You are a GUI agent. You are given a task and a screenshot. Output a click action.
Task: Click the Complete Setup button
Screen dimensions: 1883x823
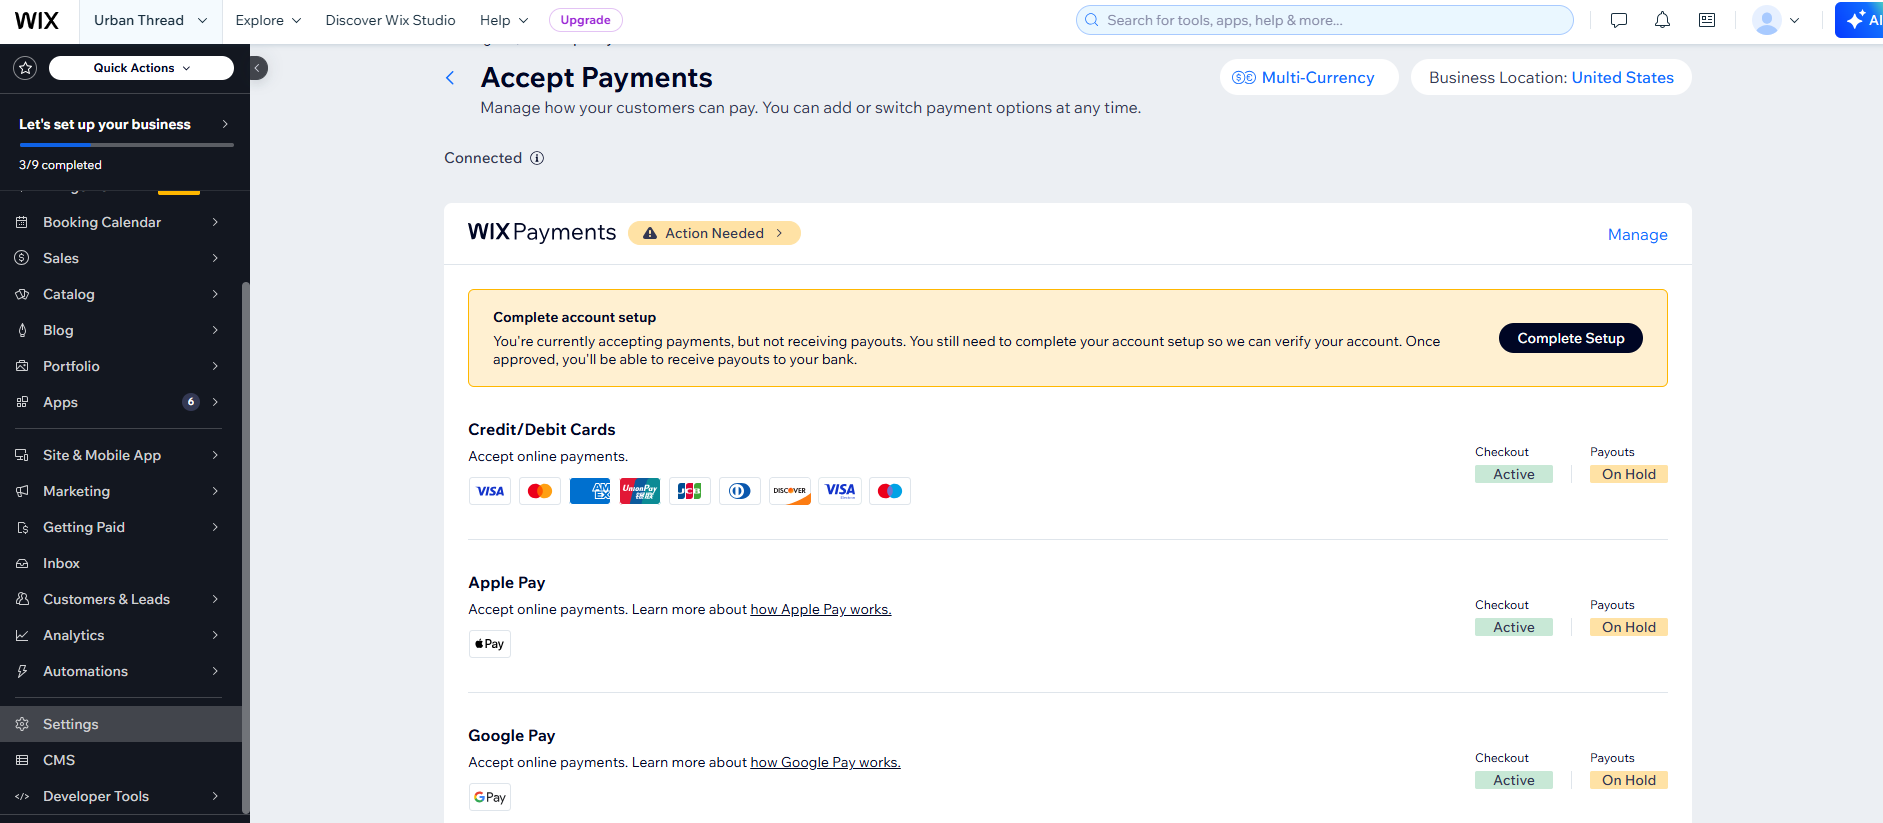click(1570, 338)
